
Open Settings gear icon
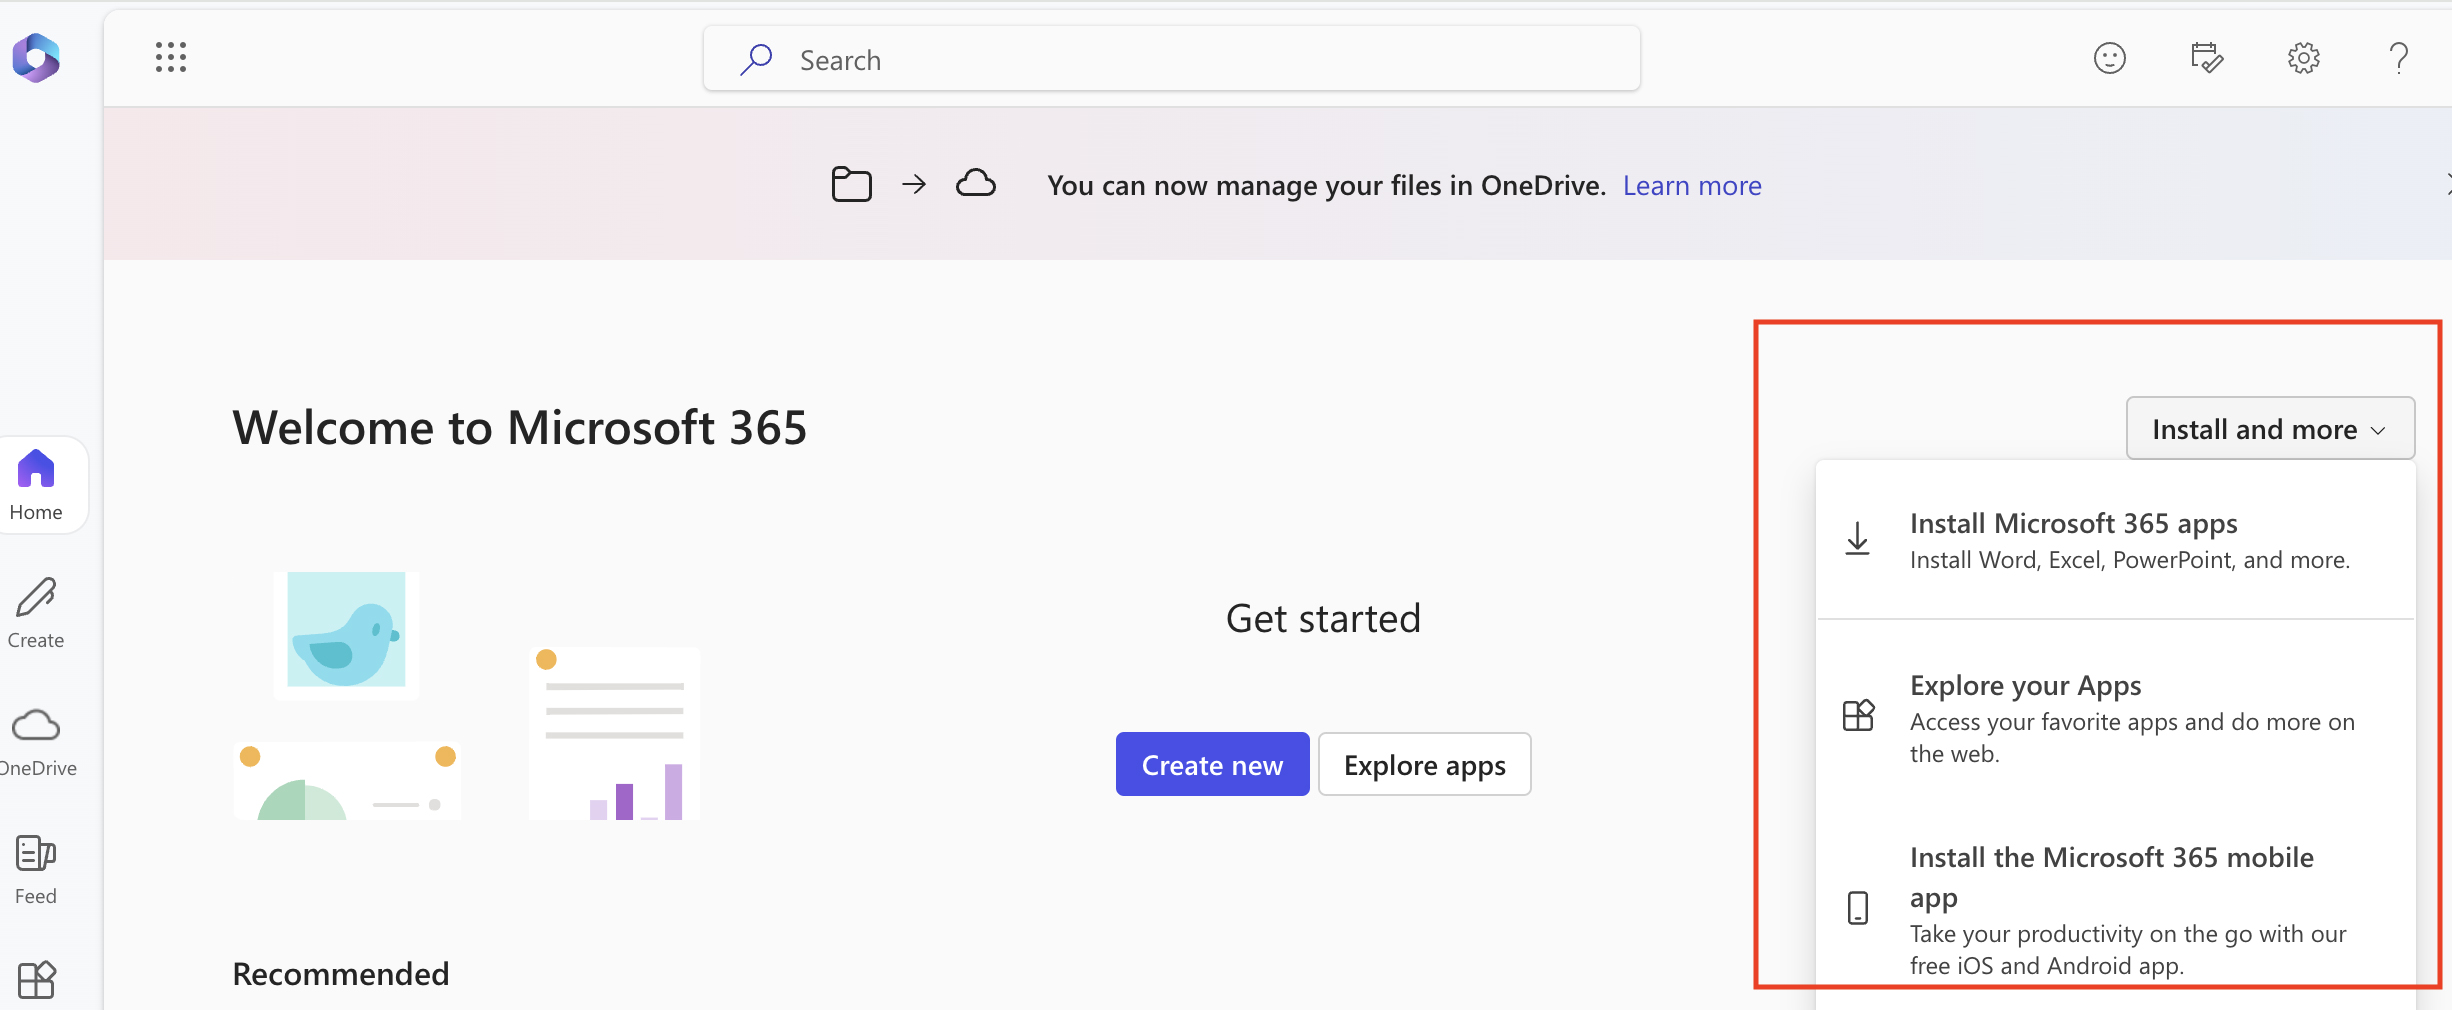click(2303, 58)
